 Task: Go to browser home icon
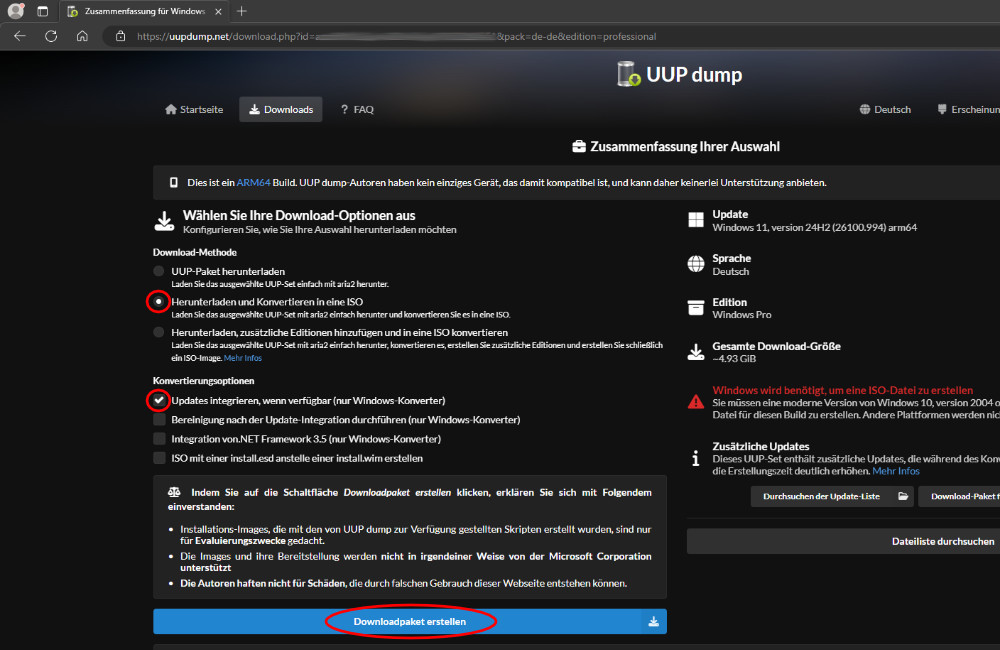point(82,36)
